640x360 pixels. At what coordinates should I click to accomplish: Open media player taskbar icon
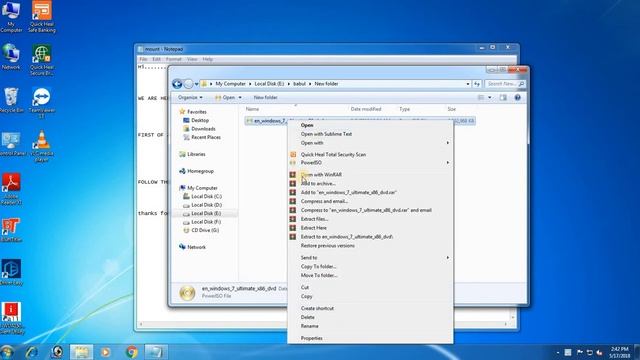(106, 352)
